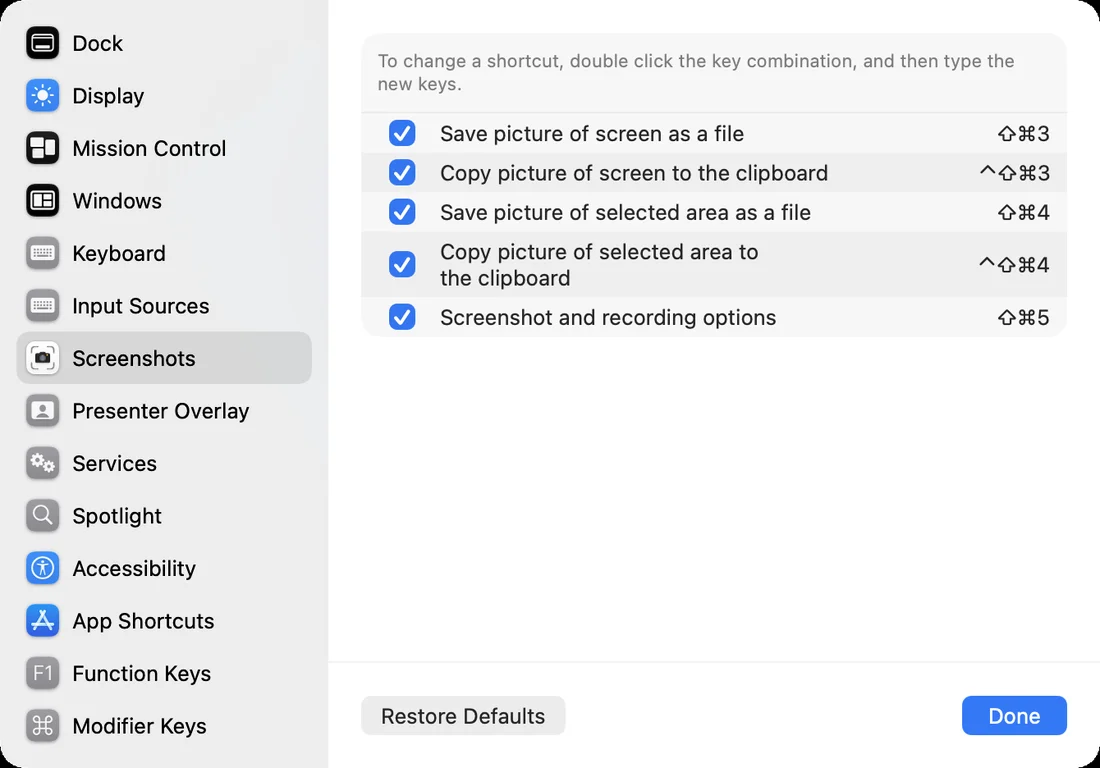The width and height of the screenshot is (1100, 768).
Task: Open the Input Sources label
Action: (x=141, y=306)
